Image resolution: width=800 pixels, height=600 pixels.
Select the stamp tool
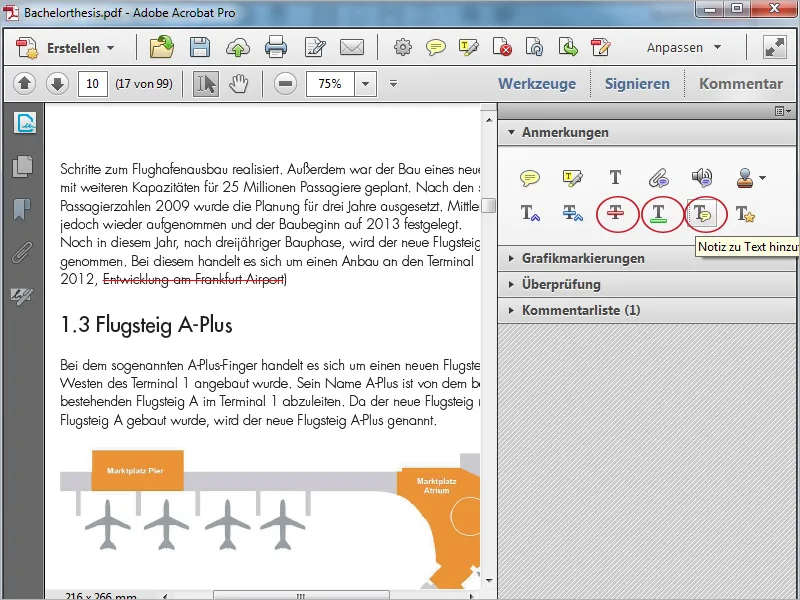click(745, 178)
